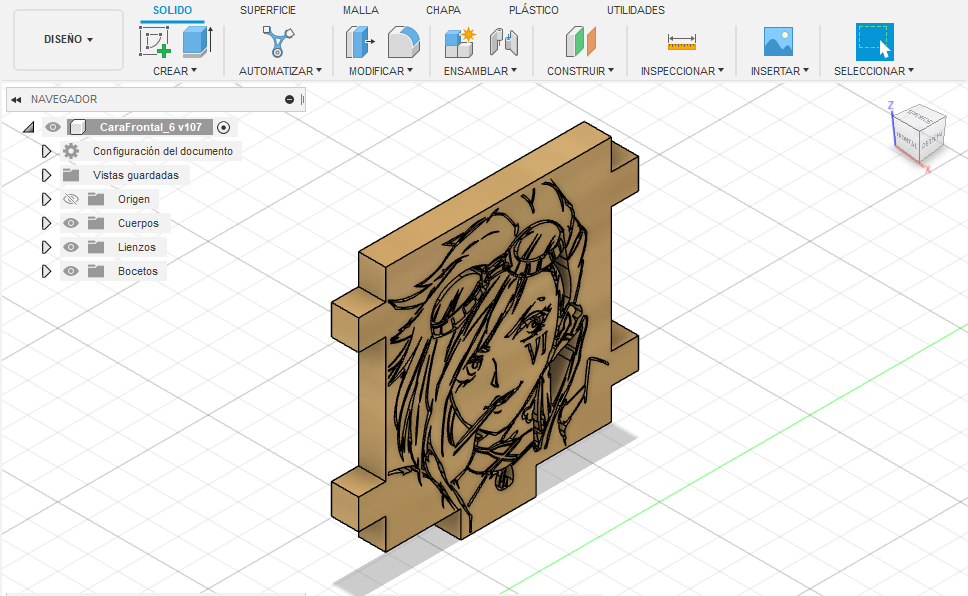
Task: Click the Create Sketch icon
Action: pos(154,41)
